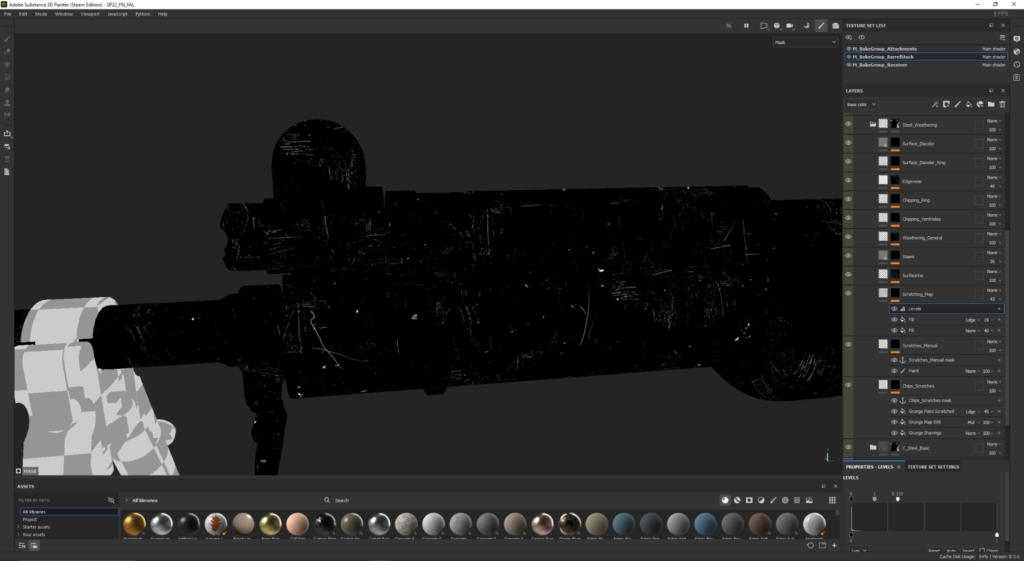Adjust the Levels gamma middle handle

click(874, 499)
